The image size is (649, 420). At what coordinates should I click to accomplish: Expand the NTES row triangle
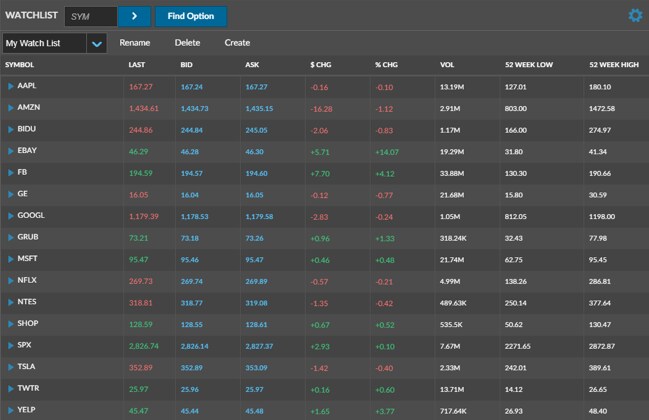click(11, 302)
